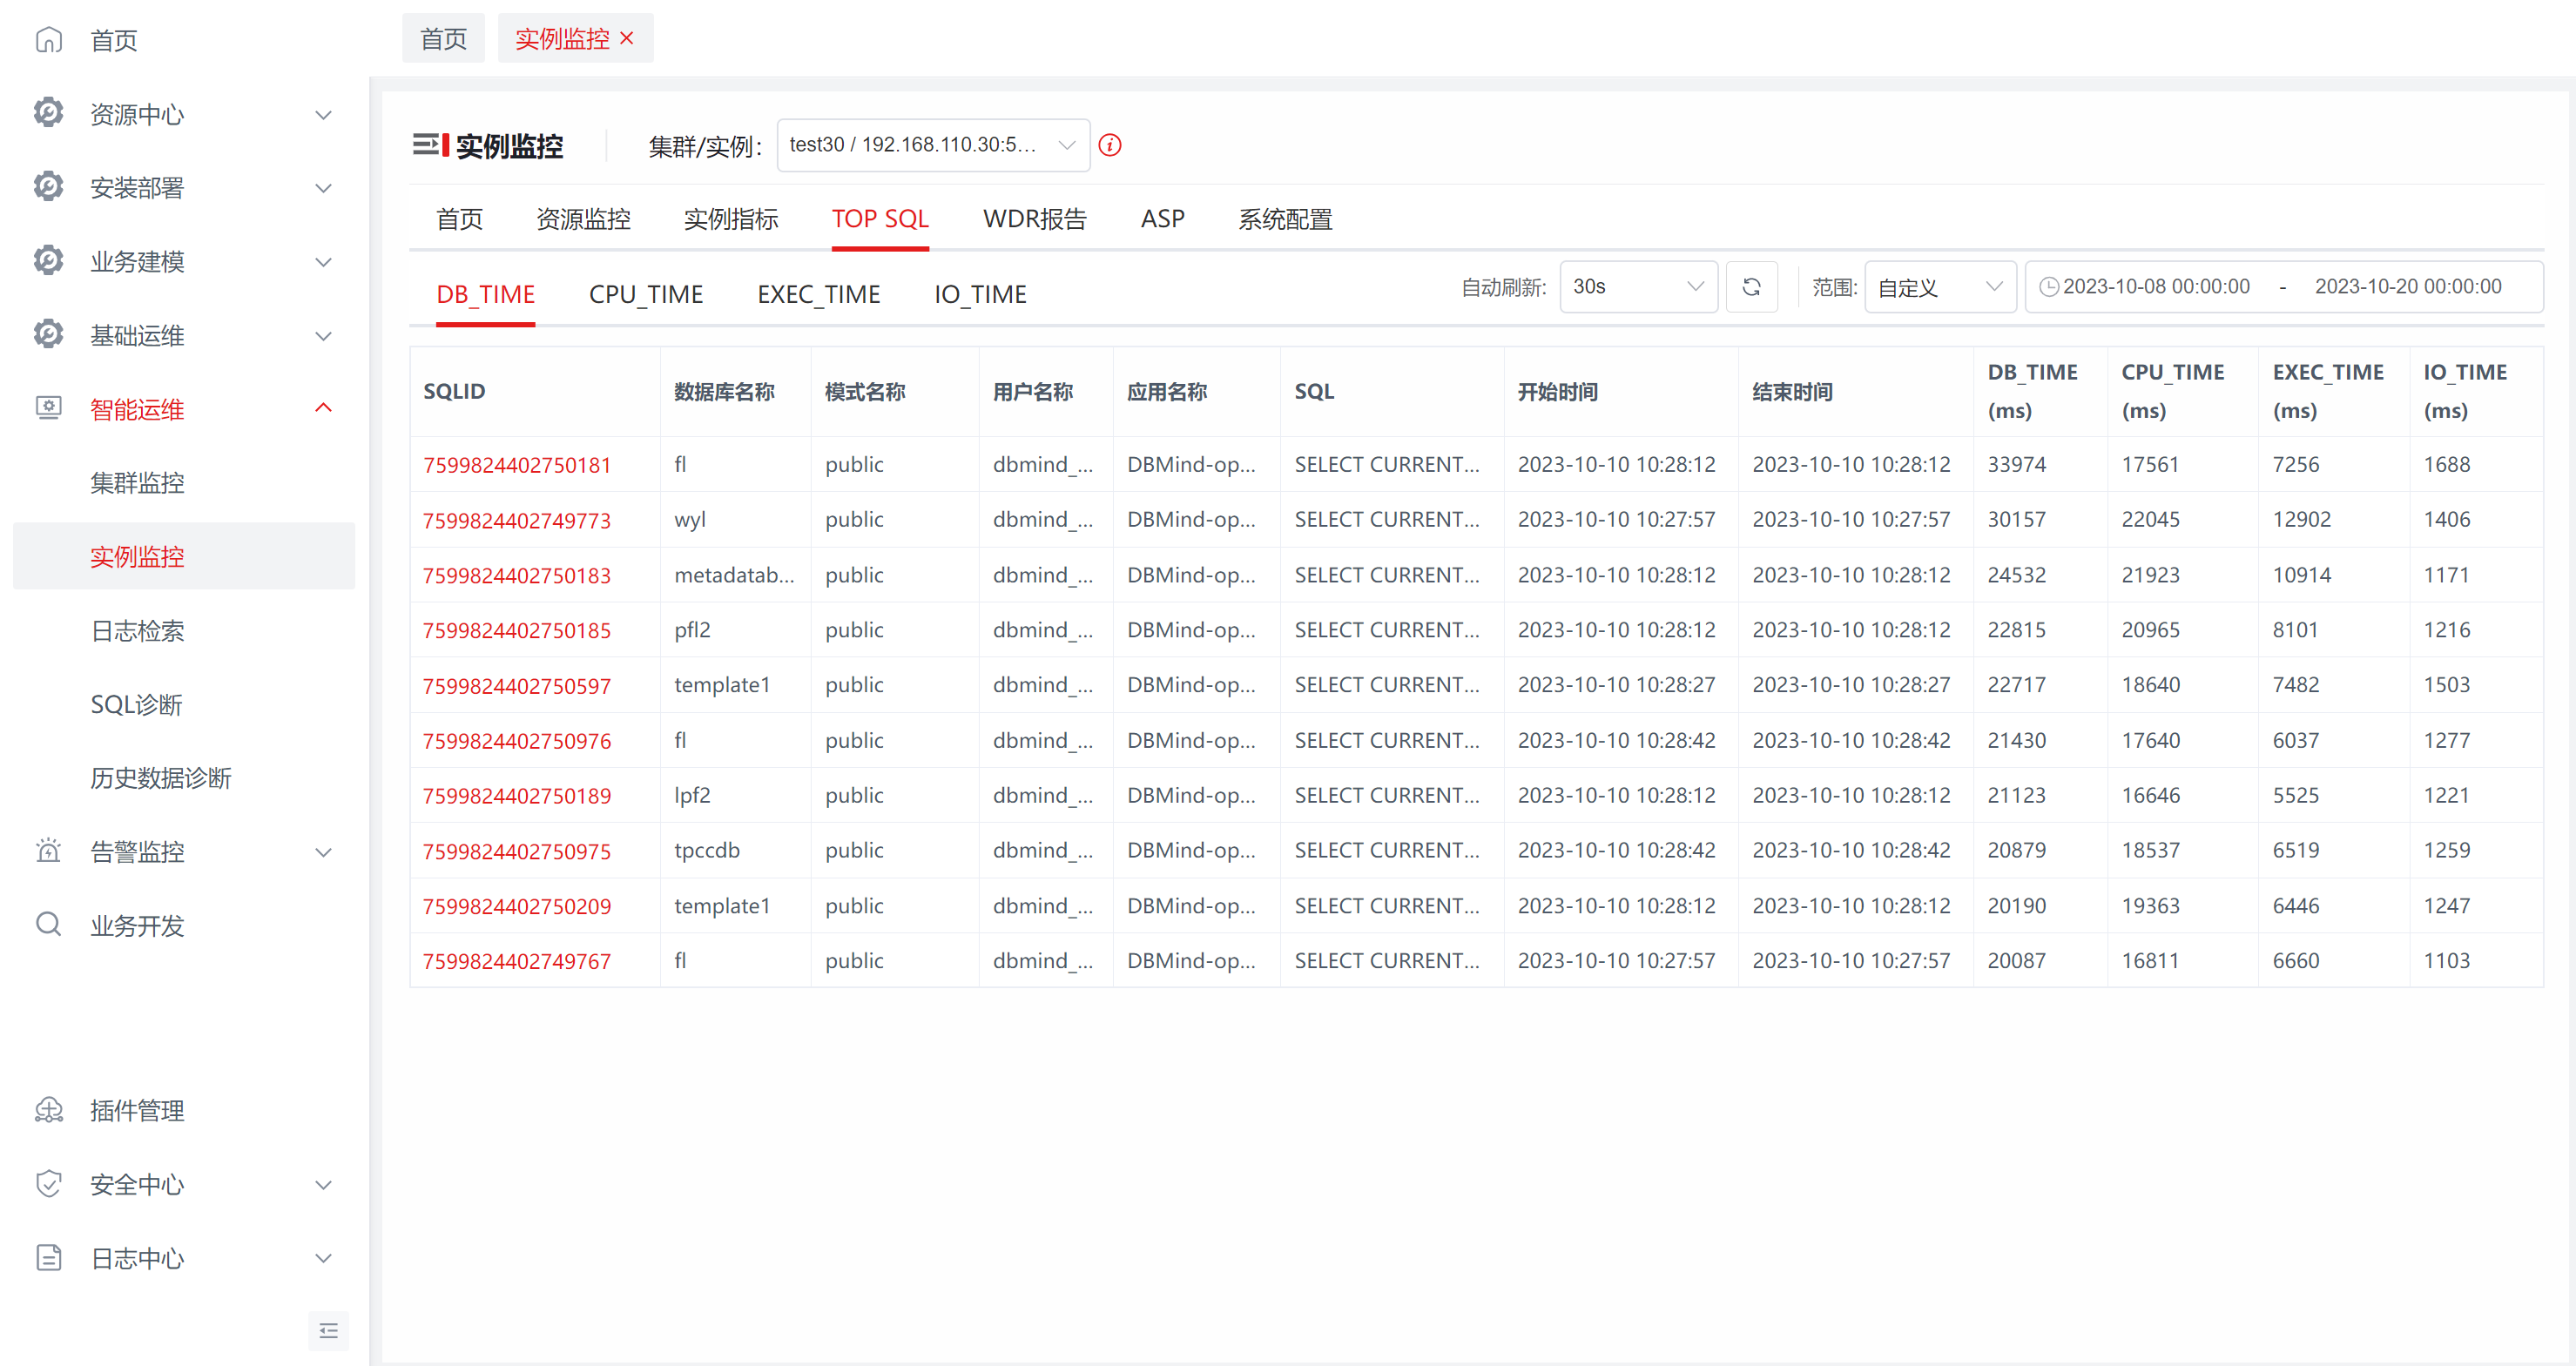This screenshot has height=1366, width=2576.
Task: Click the 业务开发 search icon
Action: pyautogui.click(x=48, y=924)
